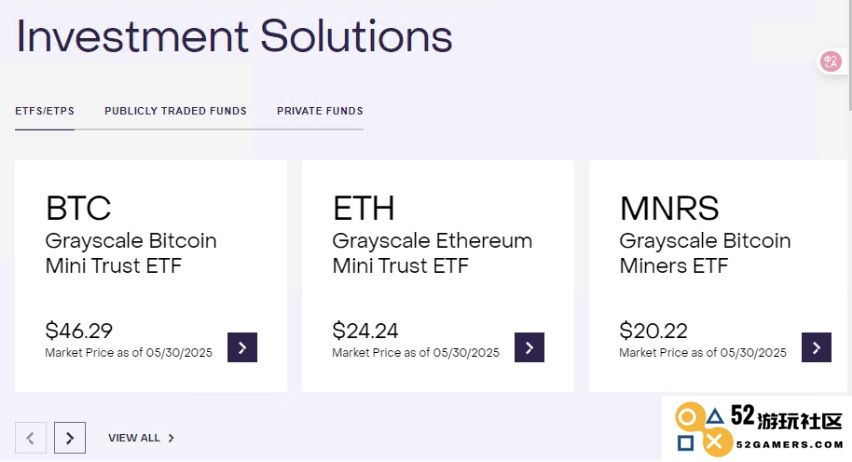The image size is (852, 462).
Task: Advance to next carousel slide arrow
Action: pyautogui.click(x=70, y=438)
